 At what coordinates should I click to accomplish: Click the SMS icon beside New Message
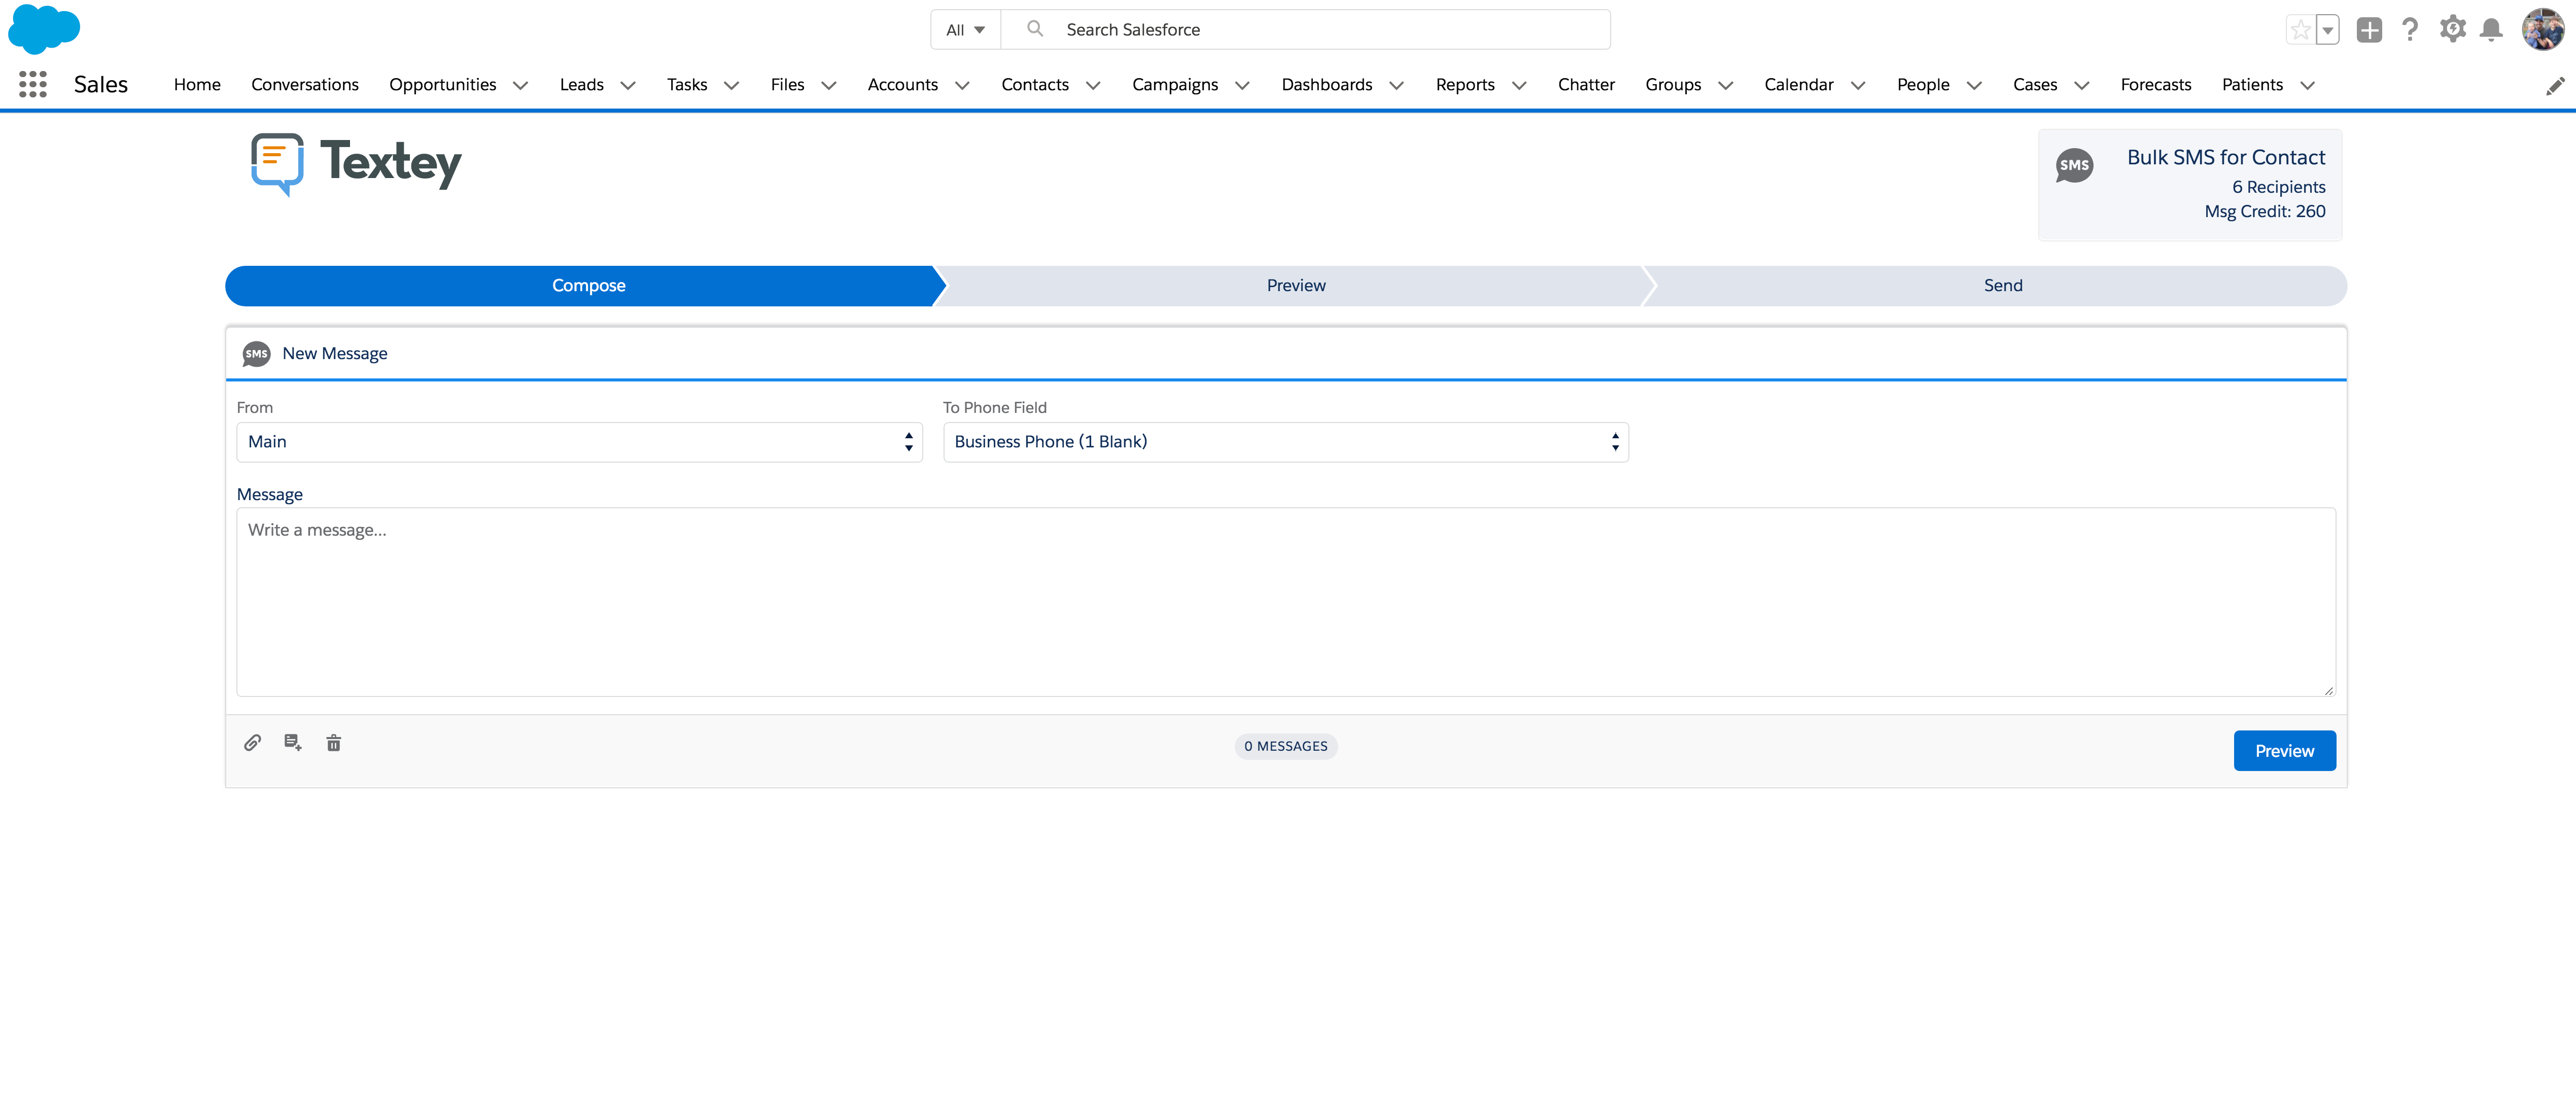(x=257, y=354)
